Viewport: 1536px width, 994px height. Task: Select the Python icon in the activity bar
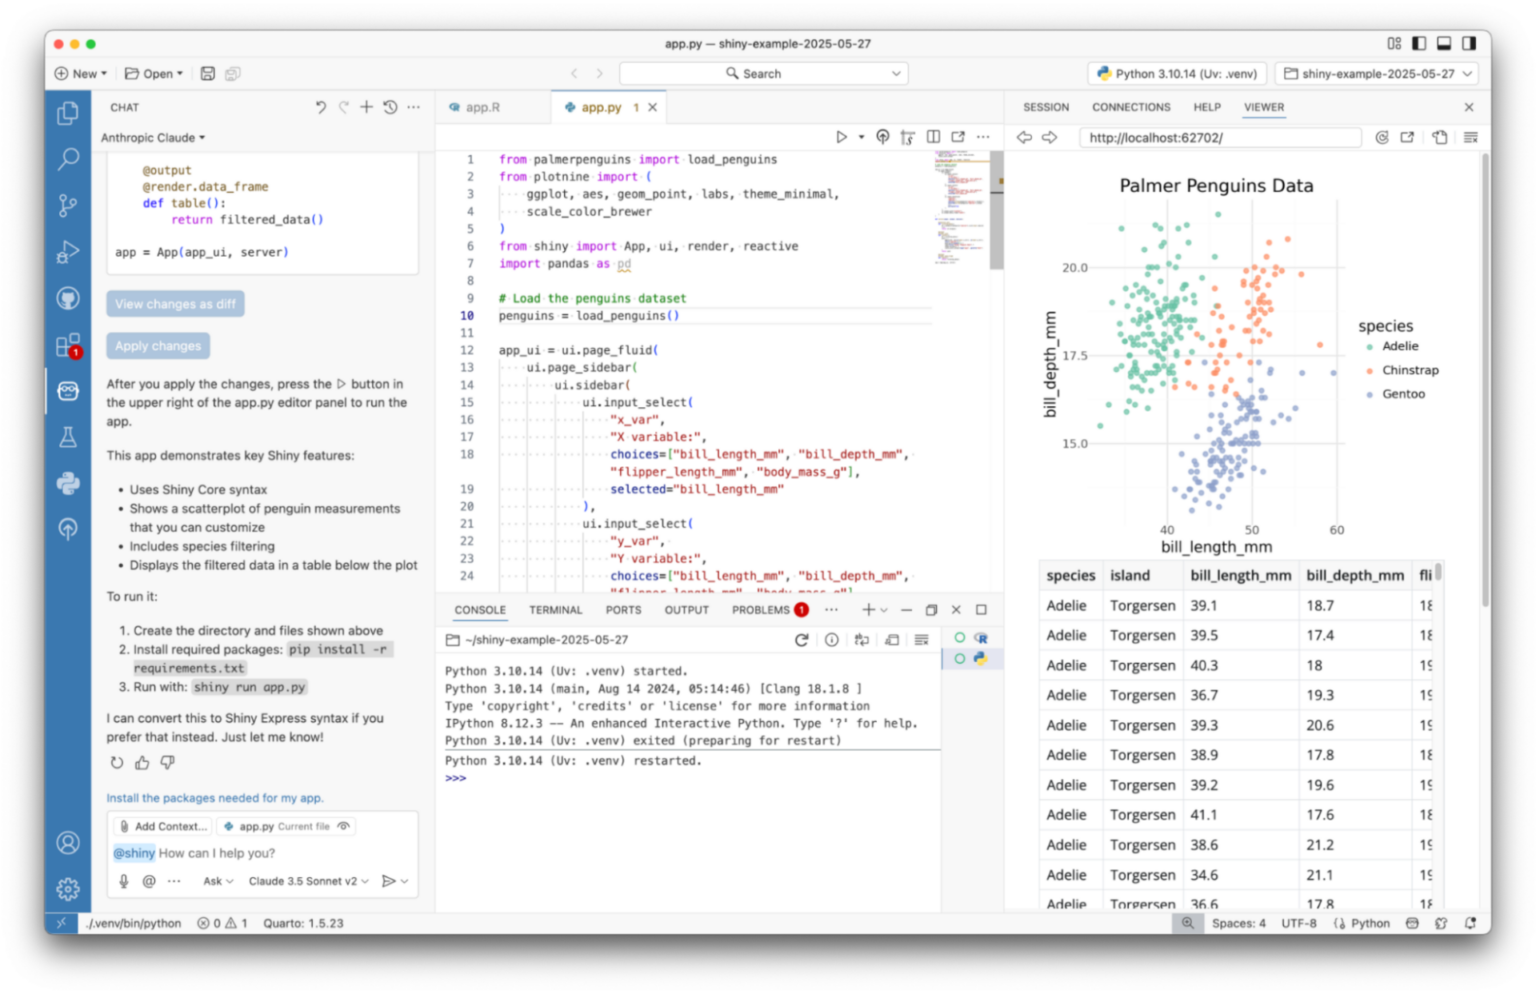(x=68, y=483)
